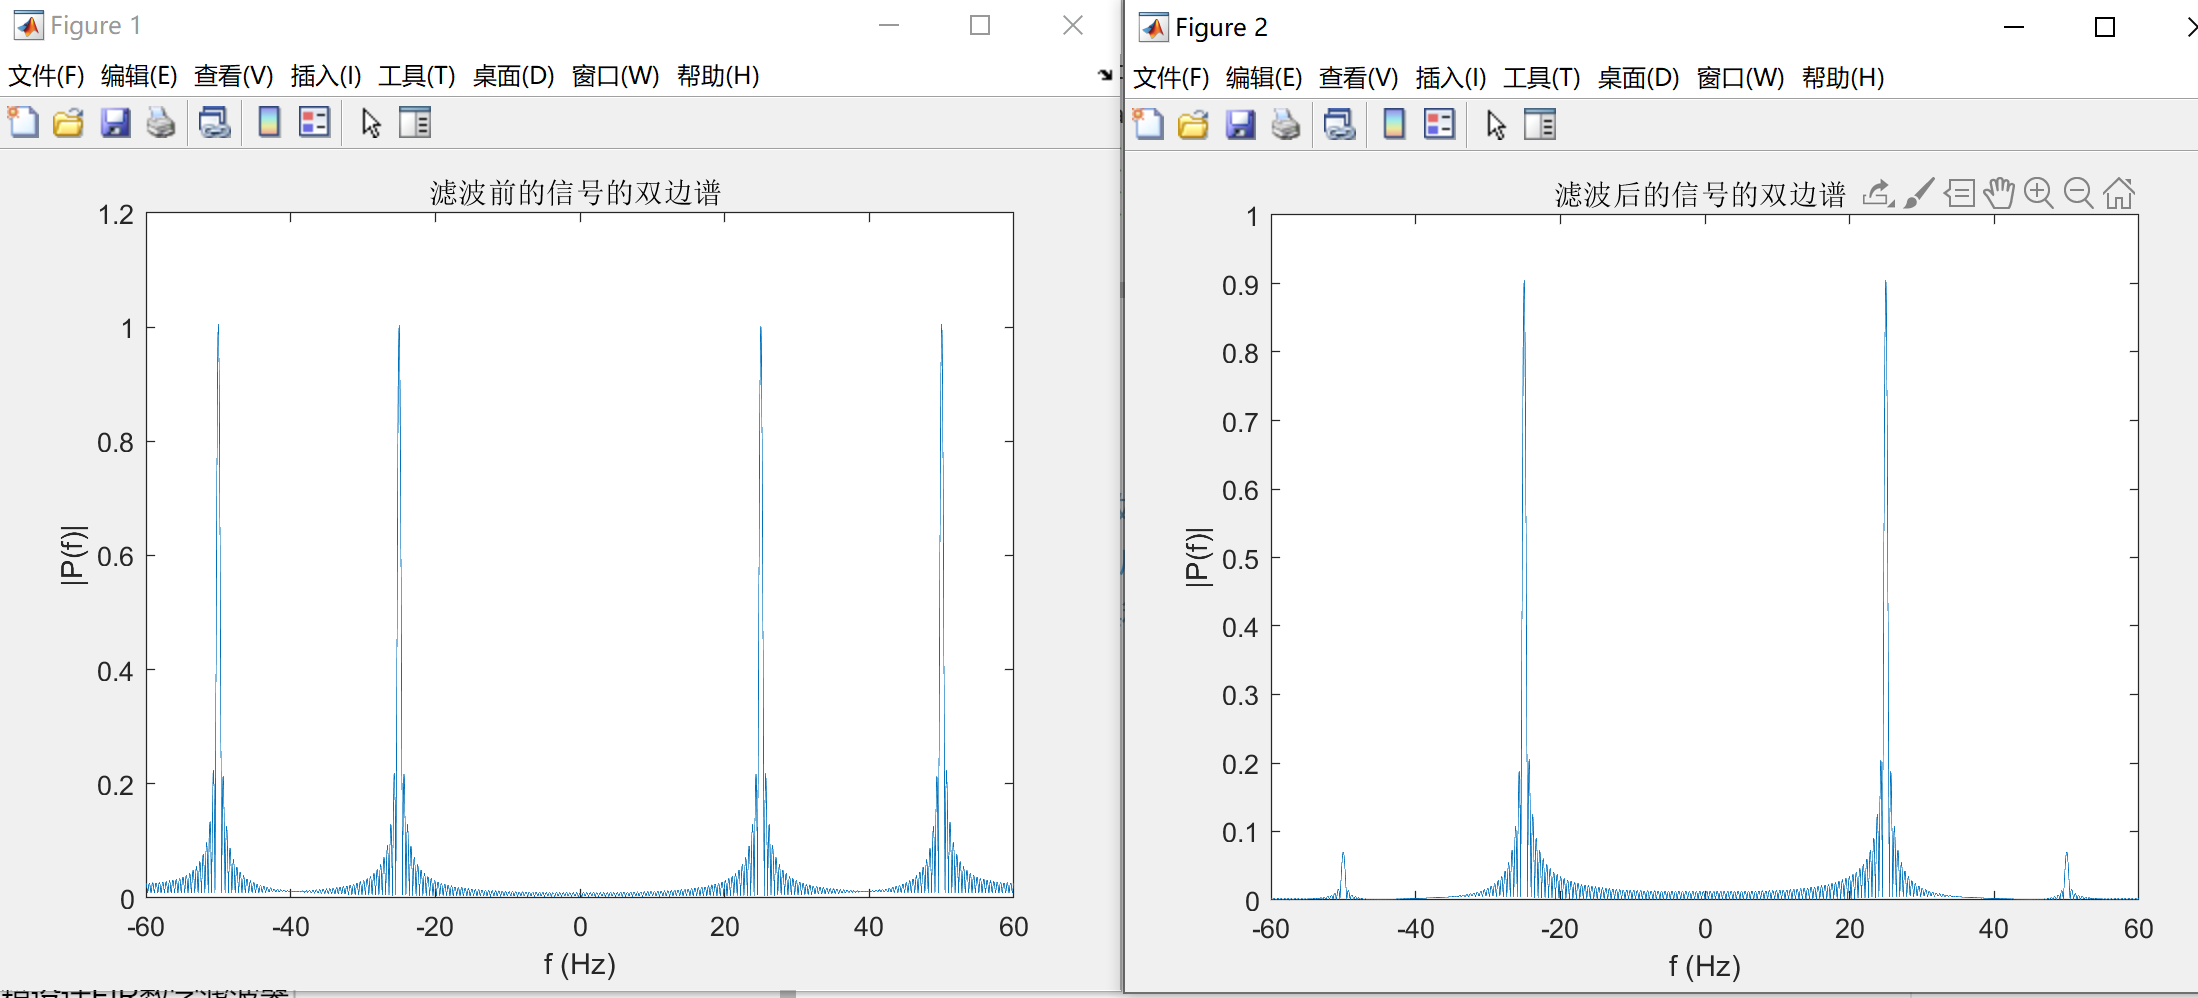The width and height of the screenshot is (2198, 998).
Task: Click |P(f)| y-axis label in Figure 2
Action: (1198, 557)
